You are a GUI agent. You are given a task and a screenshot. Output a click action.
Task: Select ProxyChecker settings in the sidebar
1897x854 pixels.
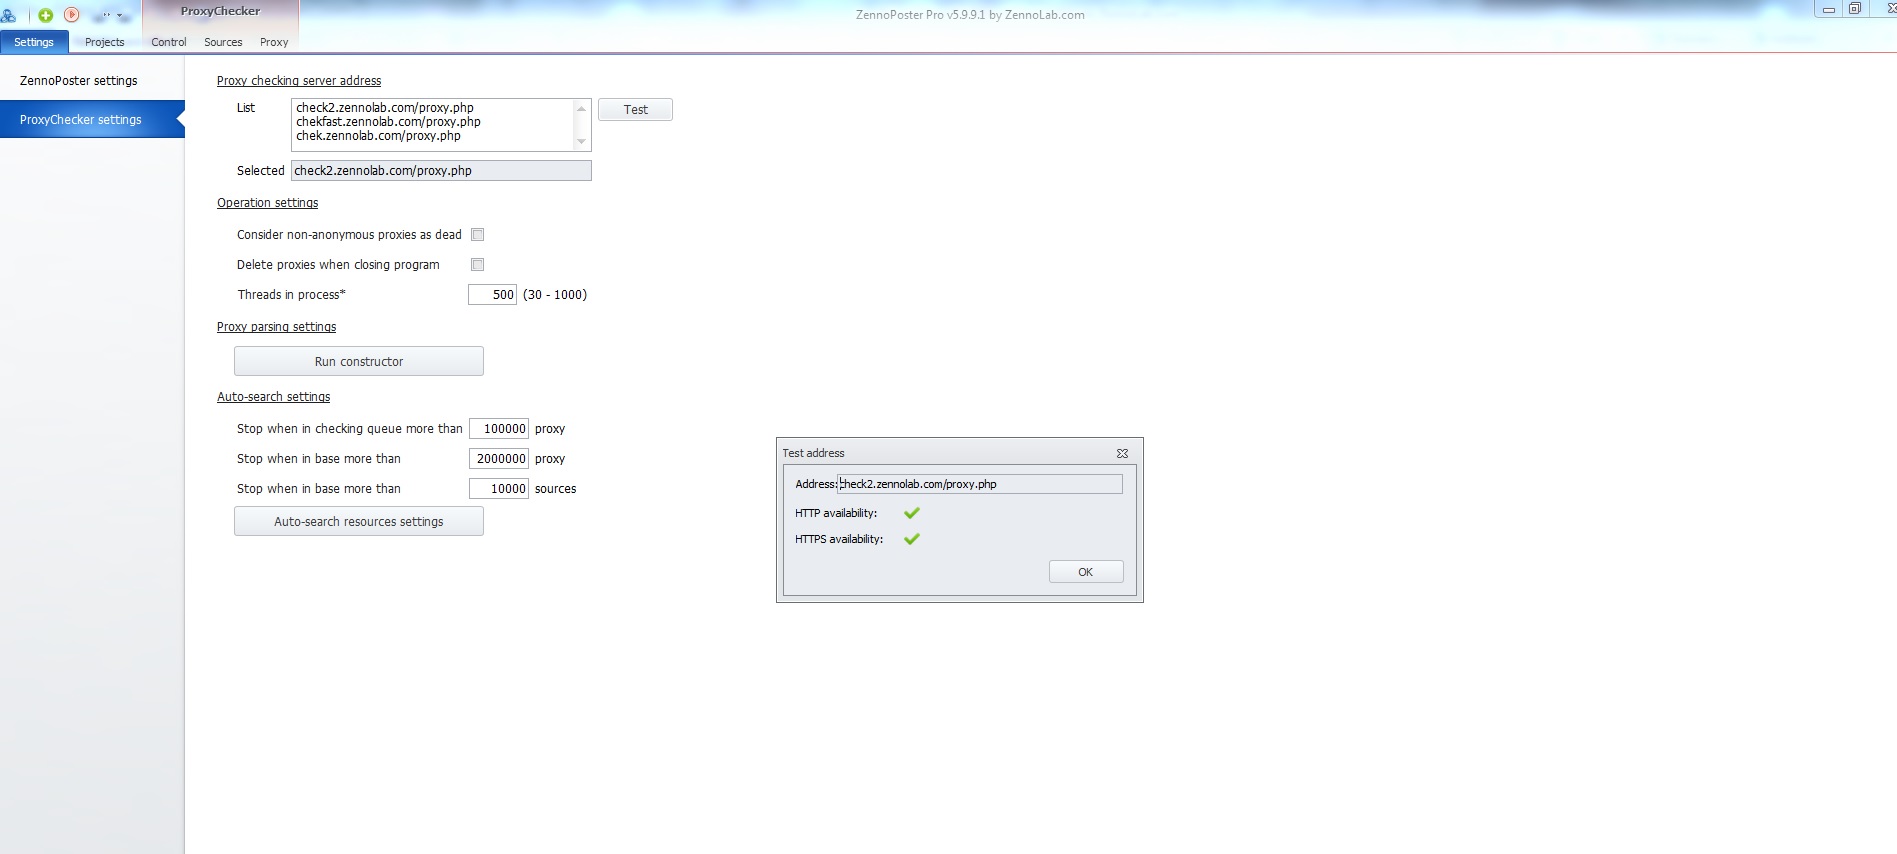92,119
